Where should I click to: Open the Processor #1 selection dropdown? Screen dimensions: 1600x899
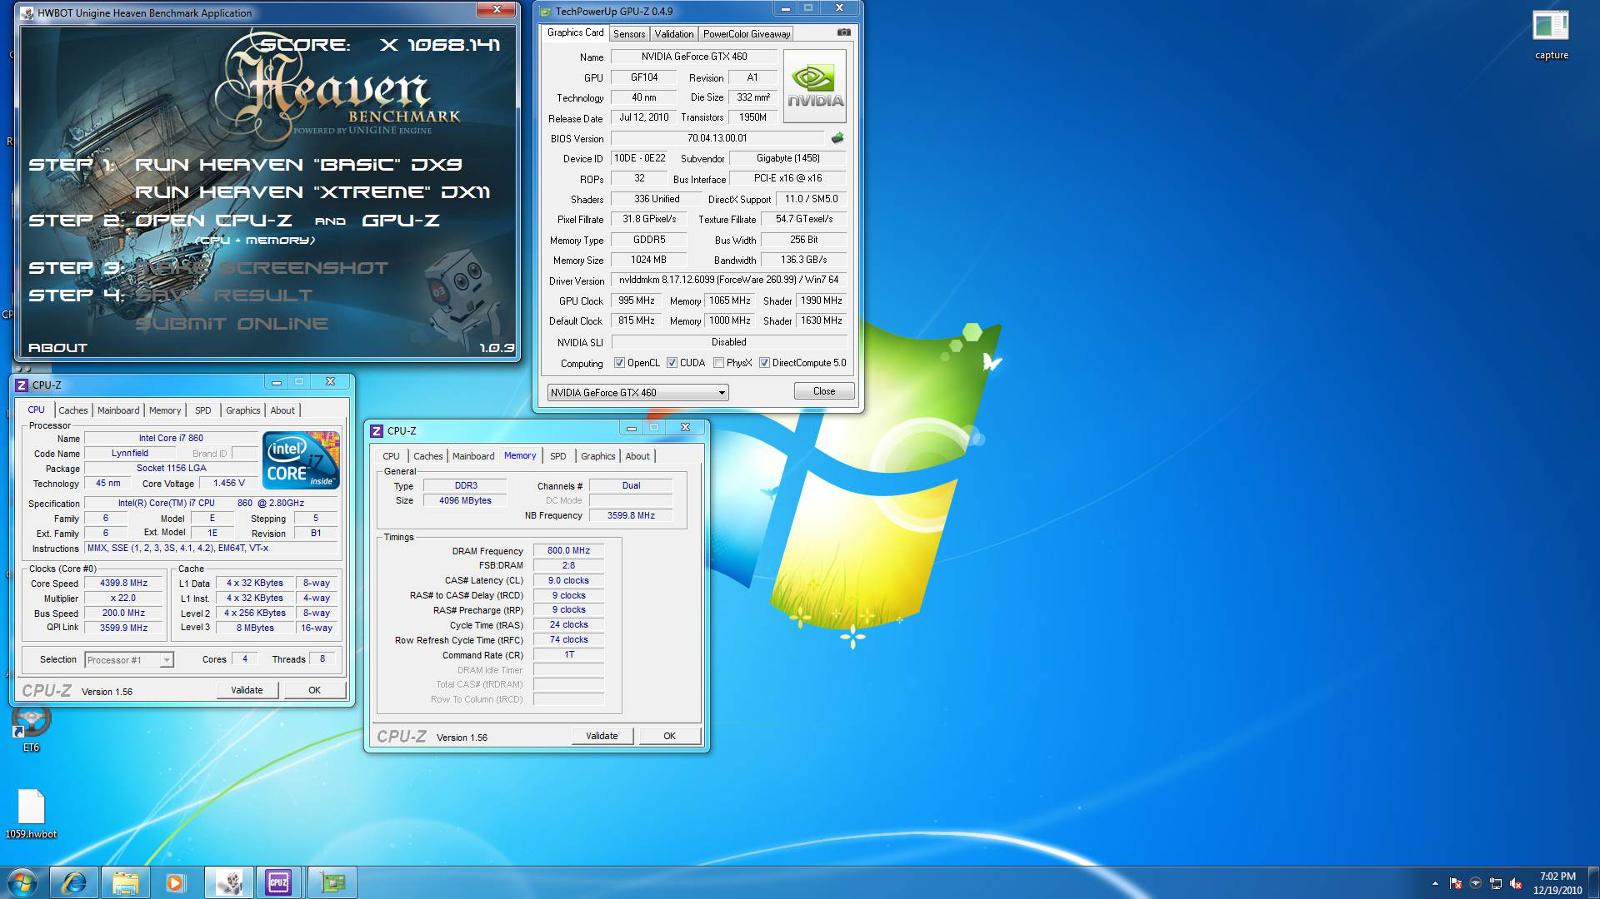(x=129, y=660)
